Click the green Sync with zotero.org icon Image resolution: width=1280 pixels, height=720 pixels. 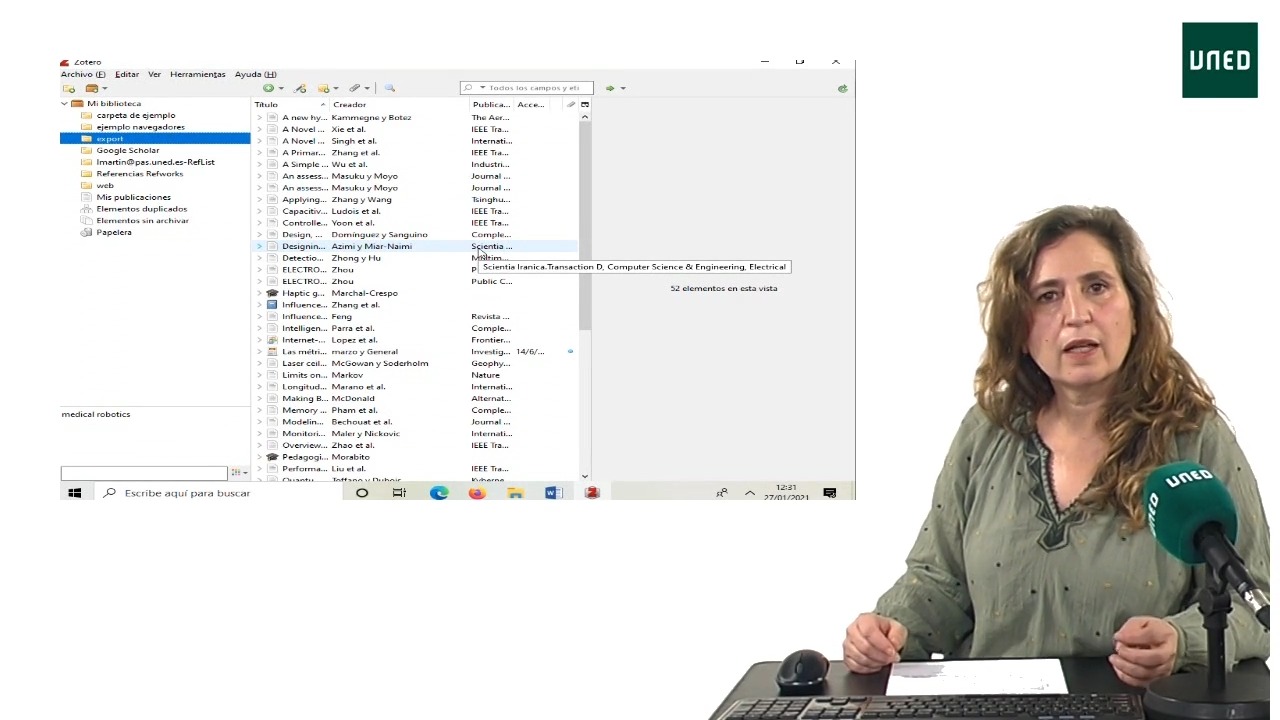[x=842, y=88]
